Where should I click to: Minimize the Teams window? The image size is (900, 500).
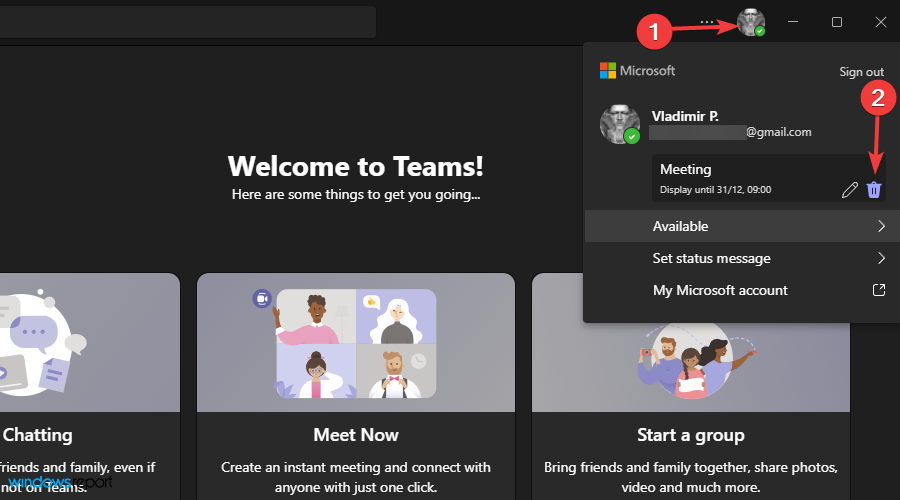(793, 22)
